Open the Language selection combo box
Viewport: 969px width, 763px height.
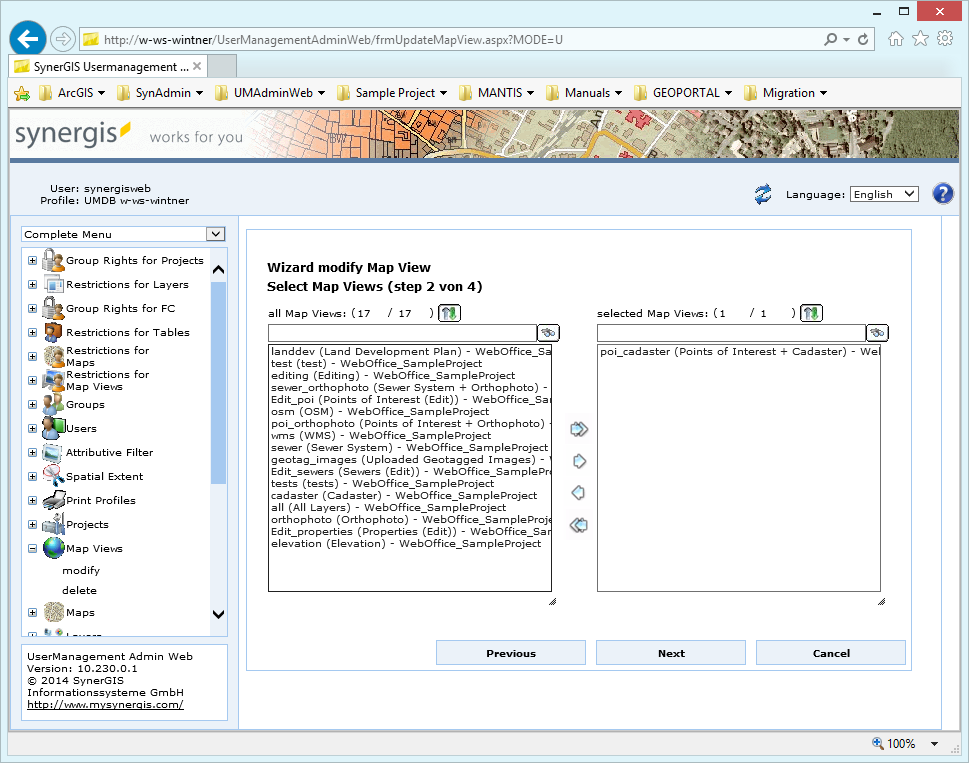click(883, 194)
